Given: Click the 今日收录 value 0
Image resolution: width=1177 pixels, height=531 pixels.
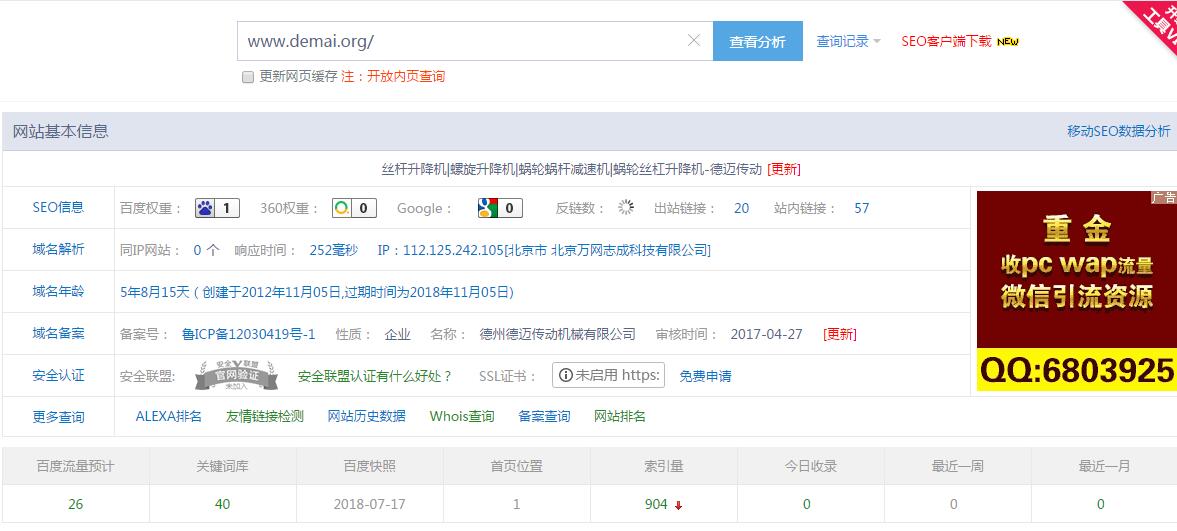Looking at the screenshot, I should (x=807, y=504).
